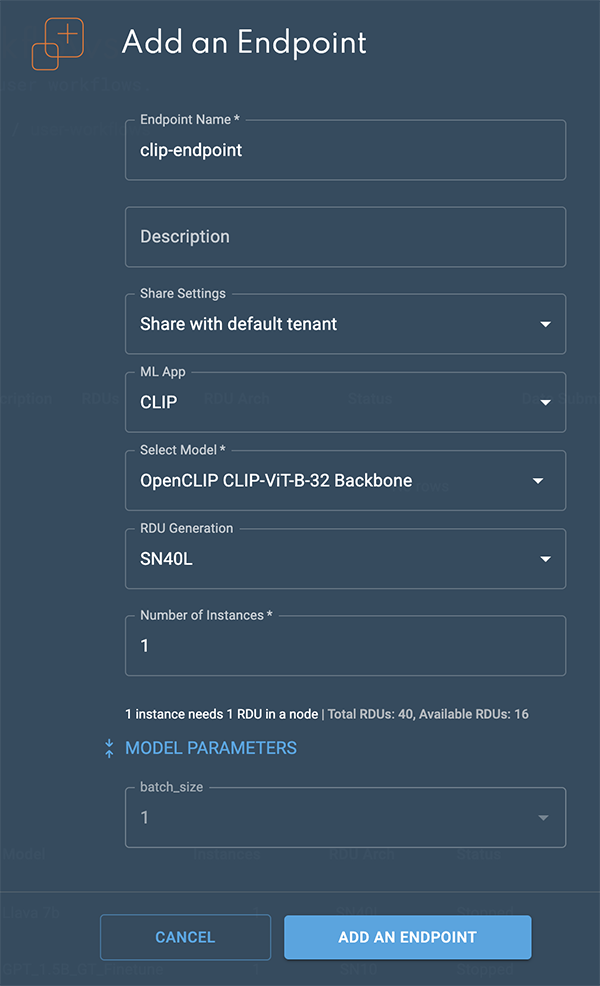The height and width of the screenshot is (986, 600).
Task: Click the chevron on the Share Settings field
Action: click(x=547, y=324)
